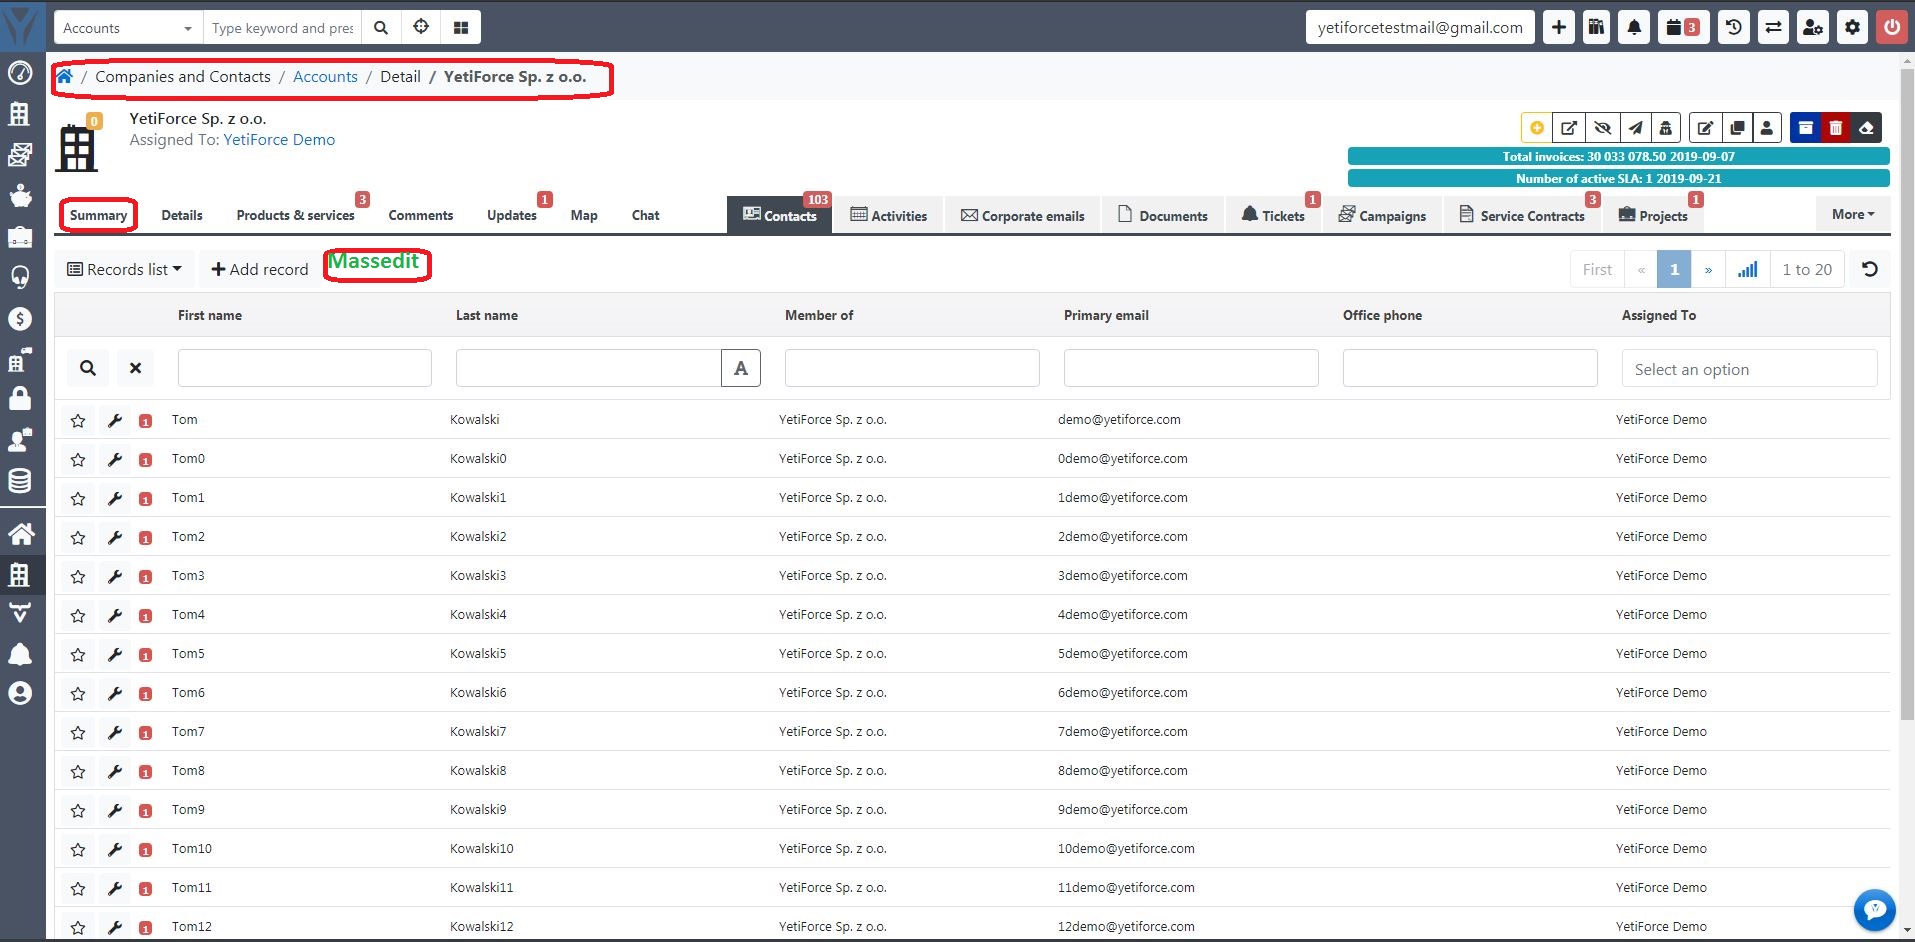The image size is (1915, 942).
Task: Toggle exact-match on the Last name filter
Action: point(740,368)
